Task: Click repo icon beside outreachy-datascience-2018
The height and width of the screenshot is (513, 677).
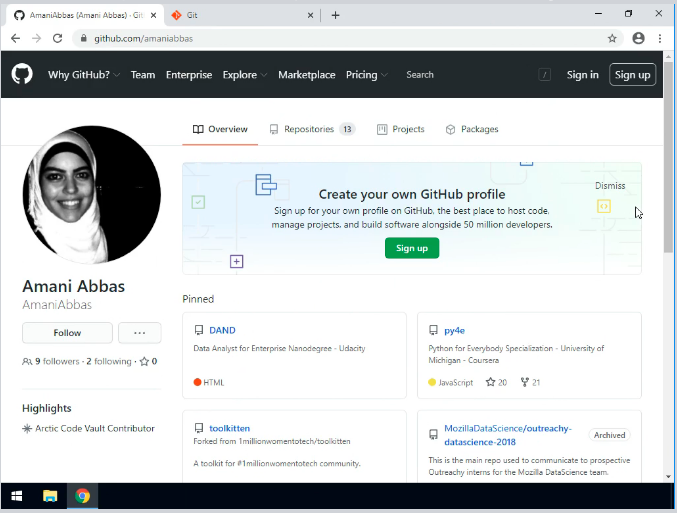Action: (x=433, y=434)
